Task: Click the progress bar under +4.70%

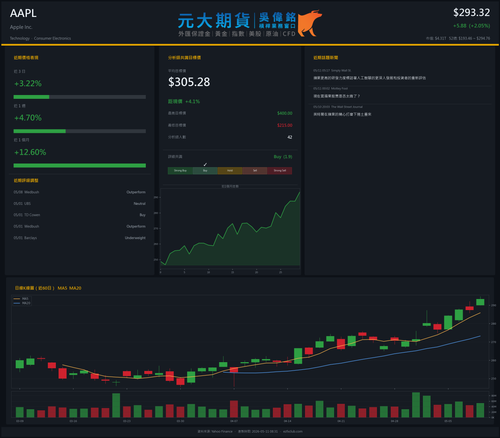Action: click(x=80, y=131)
